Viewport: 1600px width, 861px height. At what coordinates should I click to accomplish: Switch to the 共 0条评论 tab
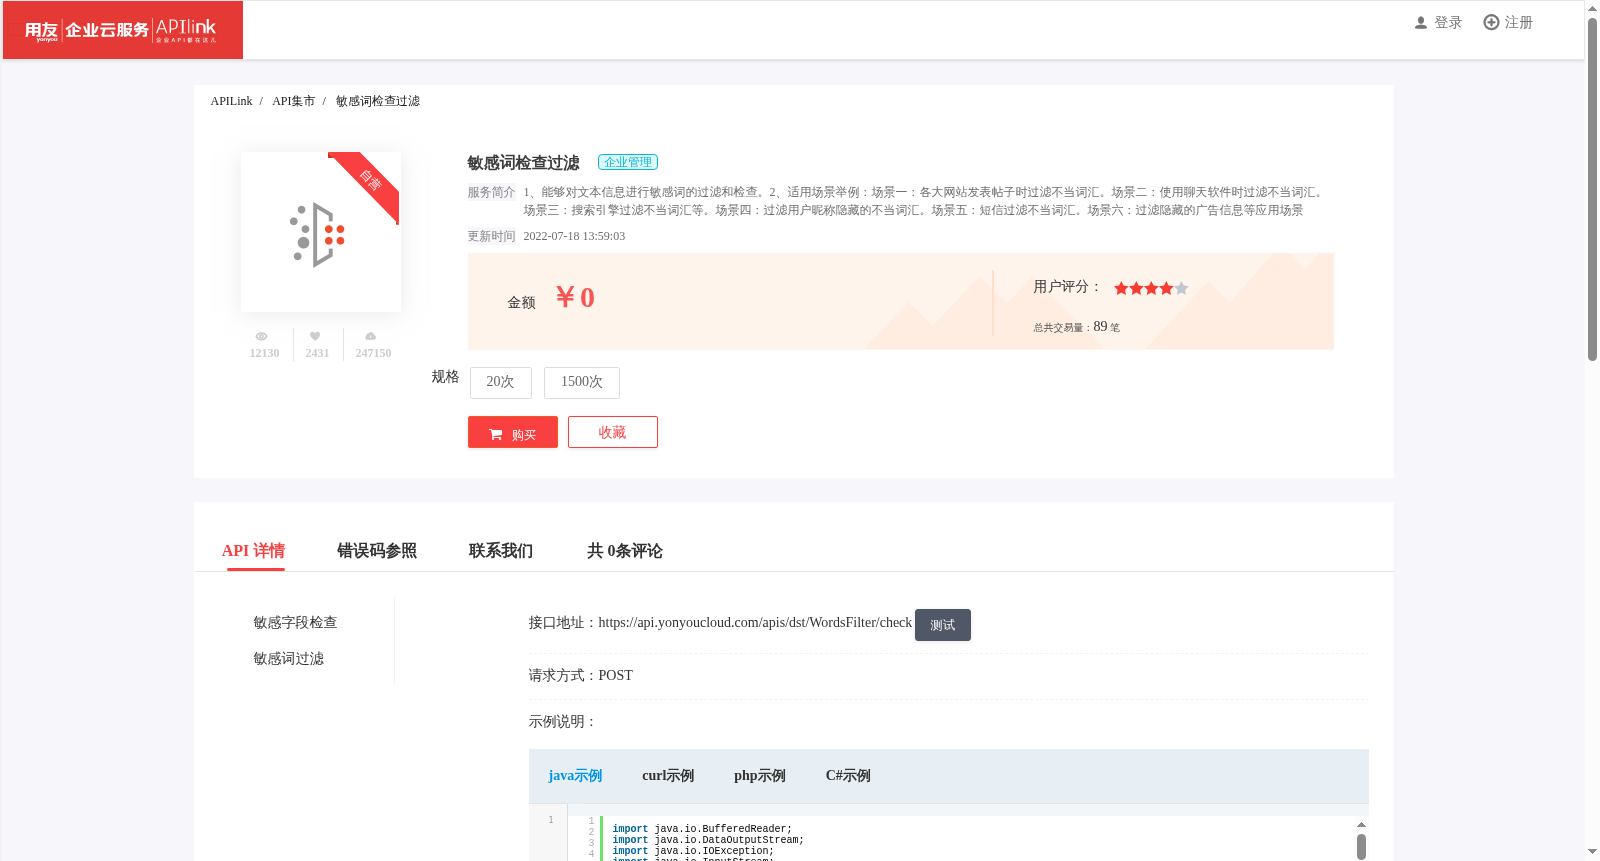[625, 551]
